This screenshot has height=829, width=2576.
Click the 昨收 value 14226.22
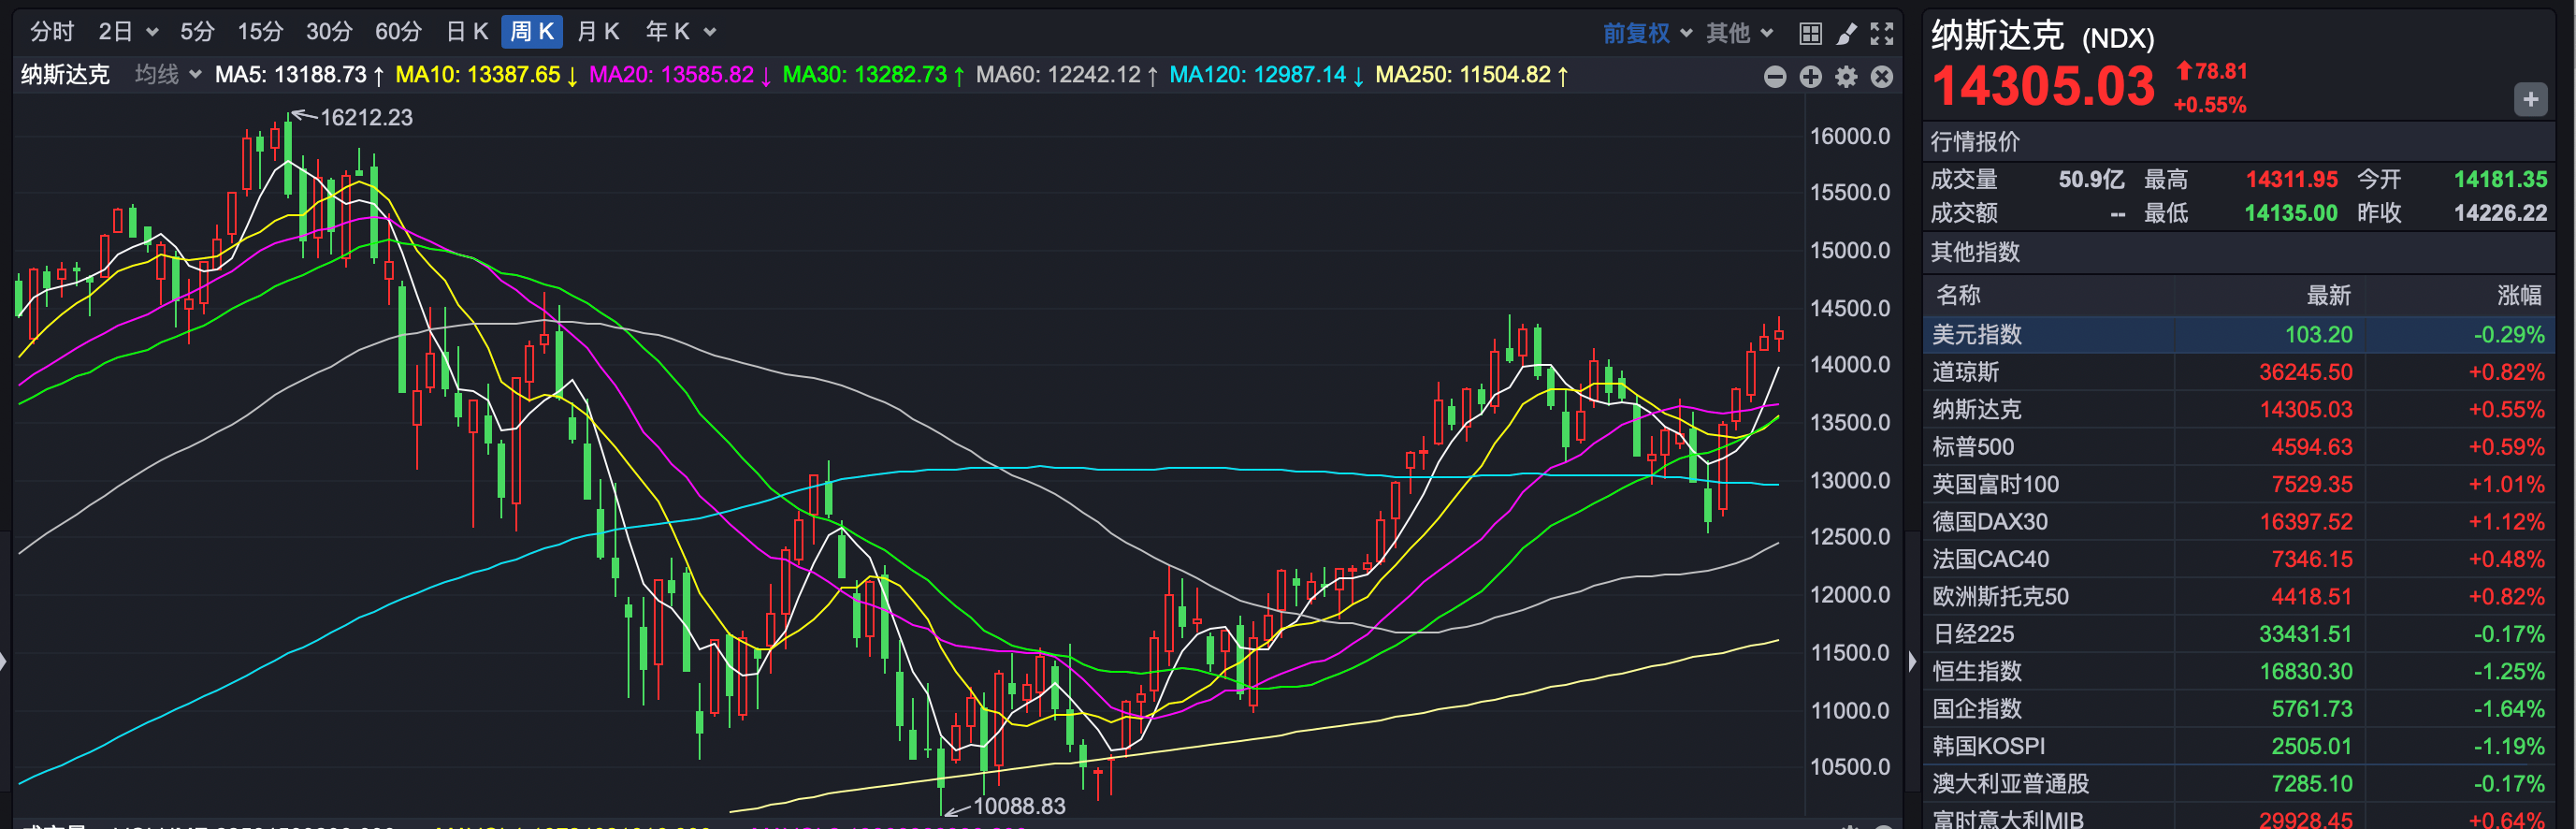click(2501, 213)
